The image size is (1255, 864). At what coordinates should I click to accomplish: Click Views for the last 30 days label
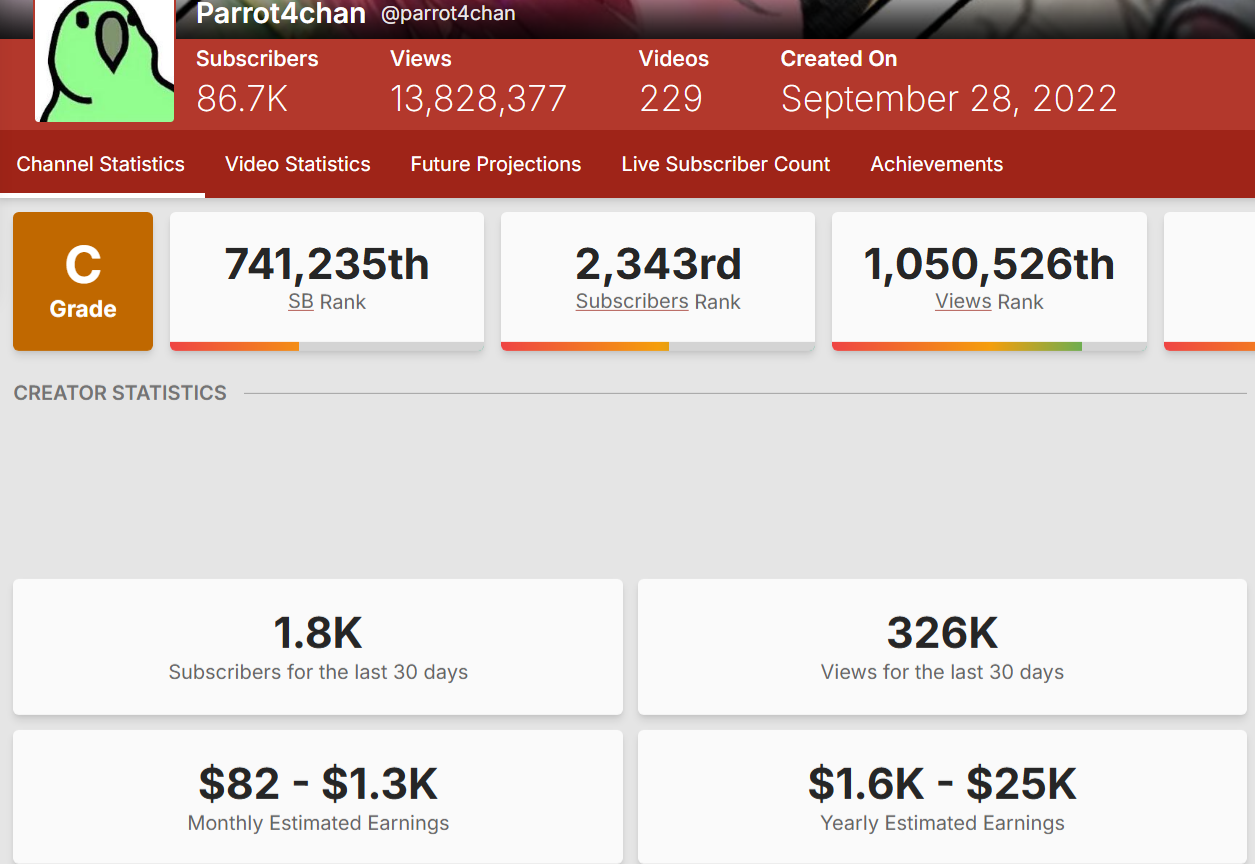(x=943, y=672)
